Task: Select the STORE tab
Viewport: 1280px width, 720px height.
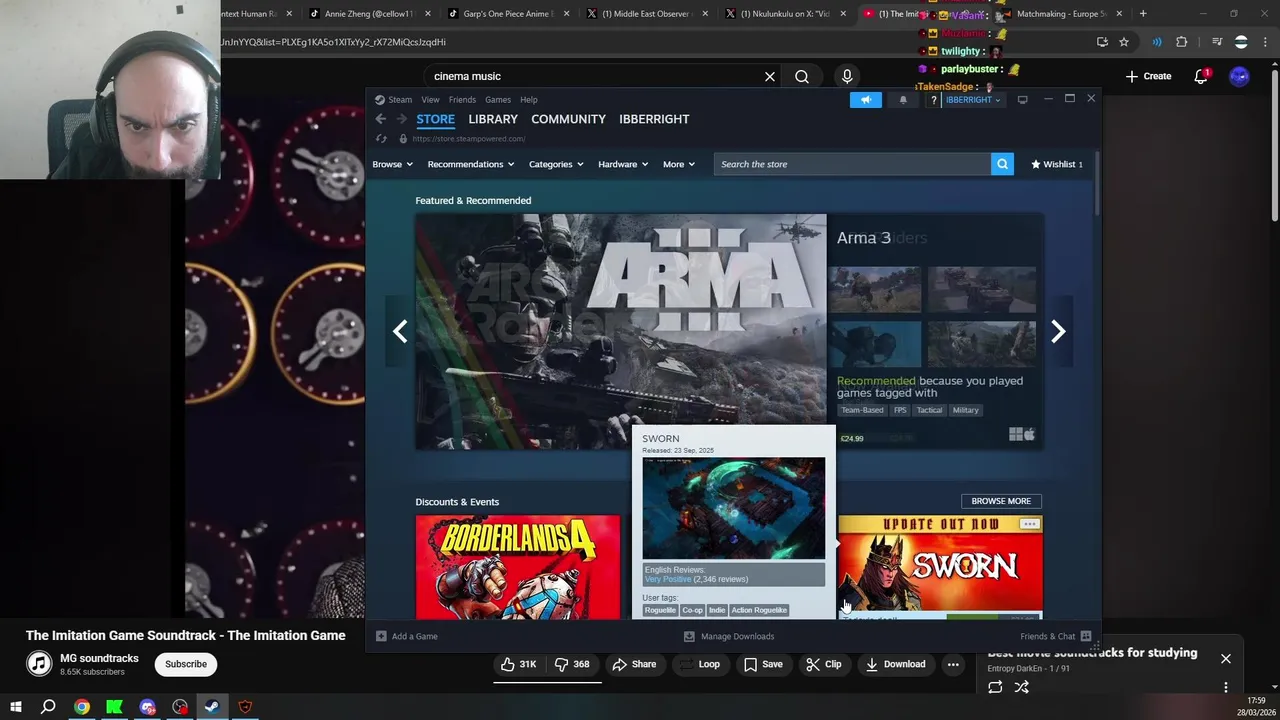Action: coord(435,119)
